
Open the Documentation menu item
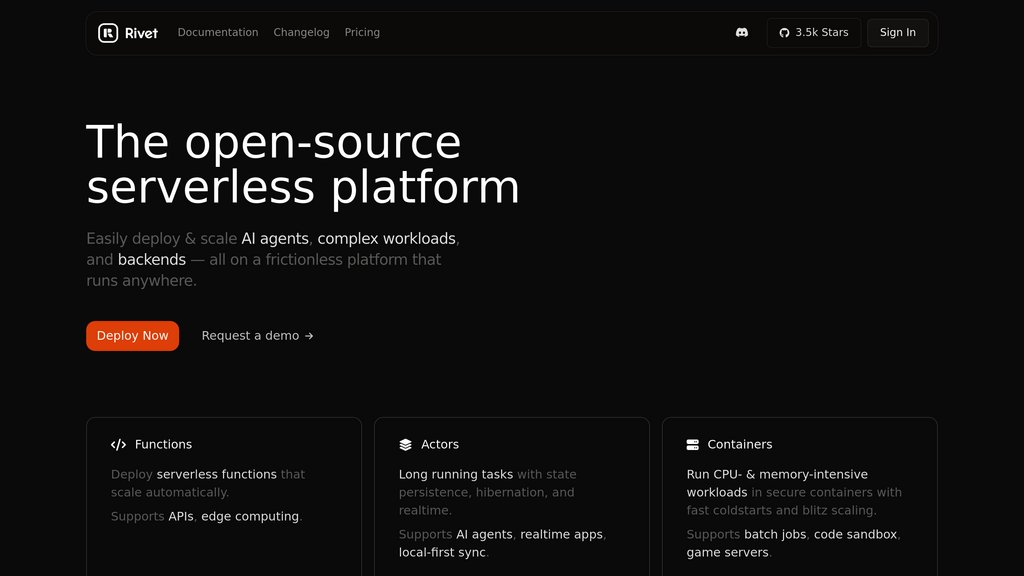pyautogui.click(x=218, y=32)
